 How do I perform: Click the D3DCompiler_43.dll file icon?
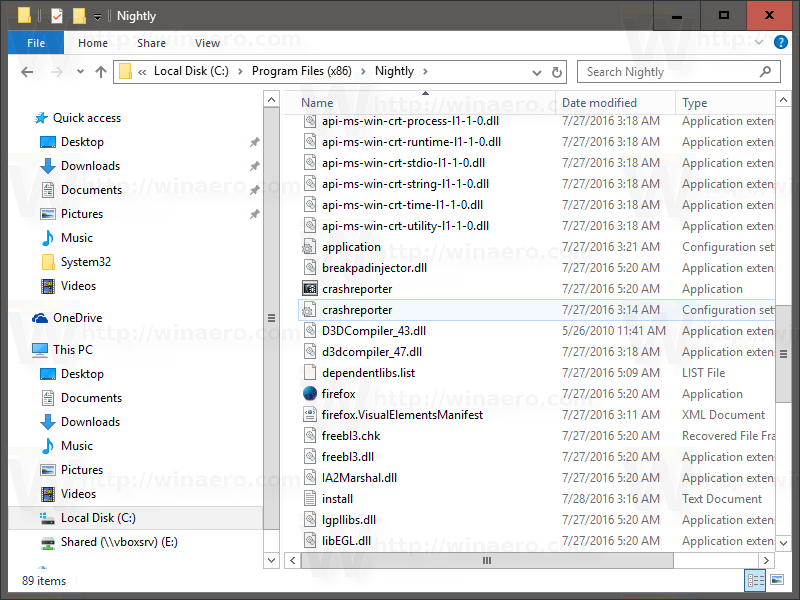310,331
